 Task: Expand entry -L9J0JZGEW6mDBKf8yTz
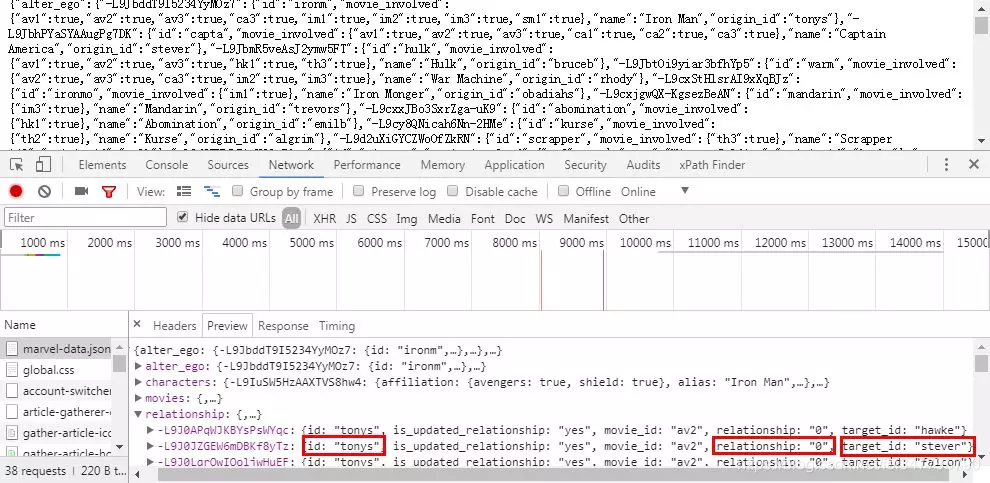[150, 446]
